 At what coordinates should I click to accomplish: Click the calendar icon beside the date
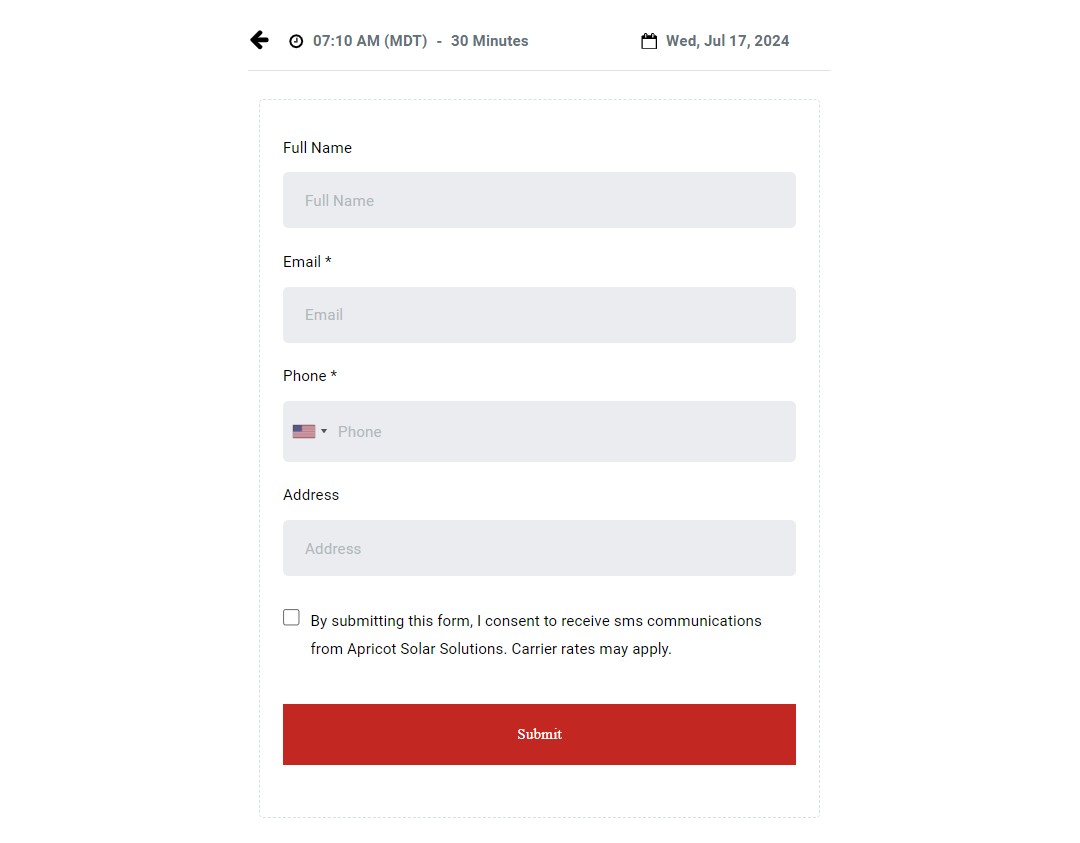pyautogui.click(x=649, y=41)
